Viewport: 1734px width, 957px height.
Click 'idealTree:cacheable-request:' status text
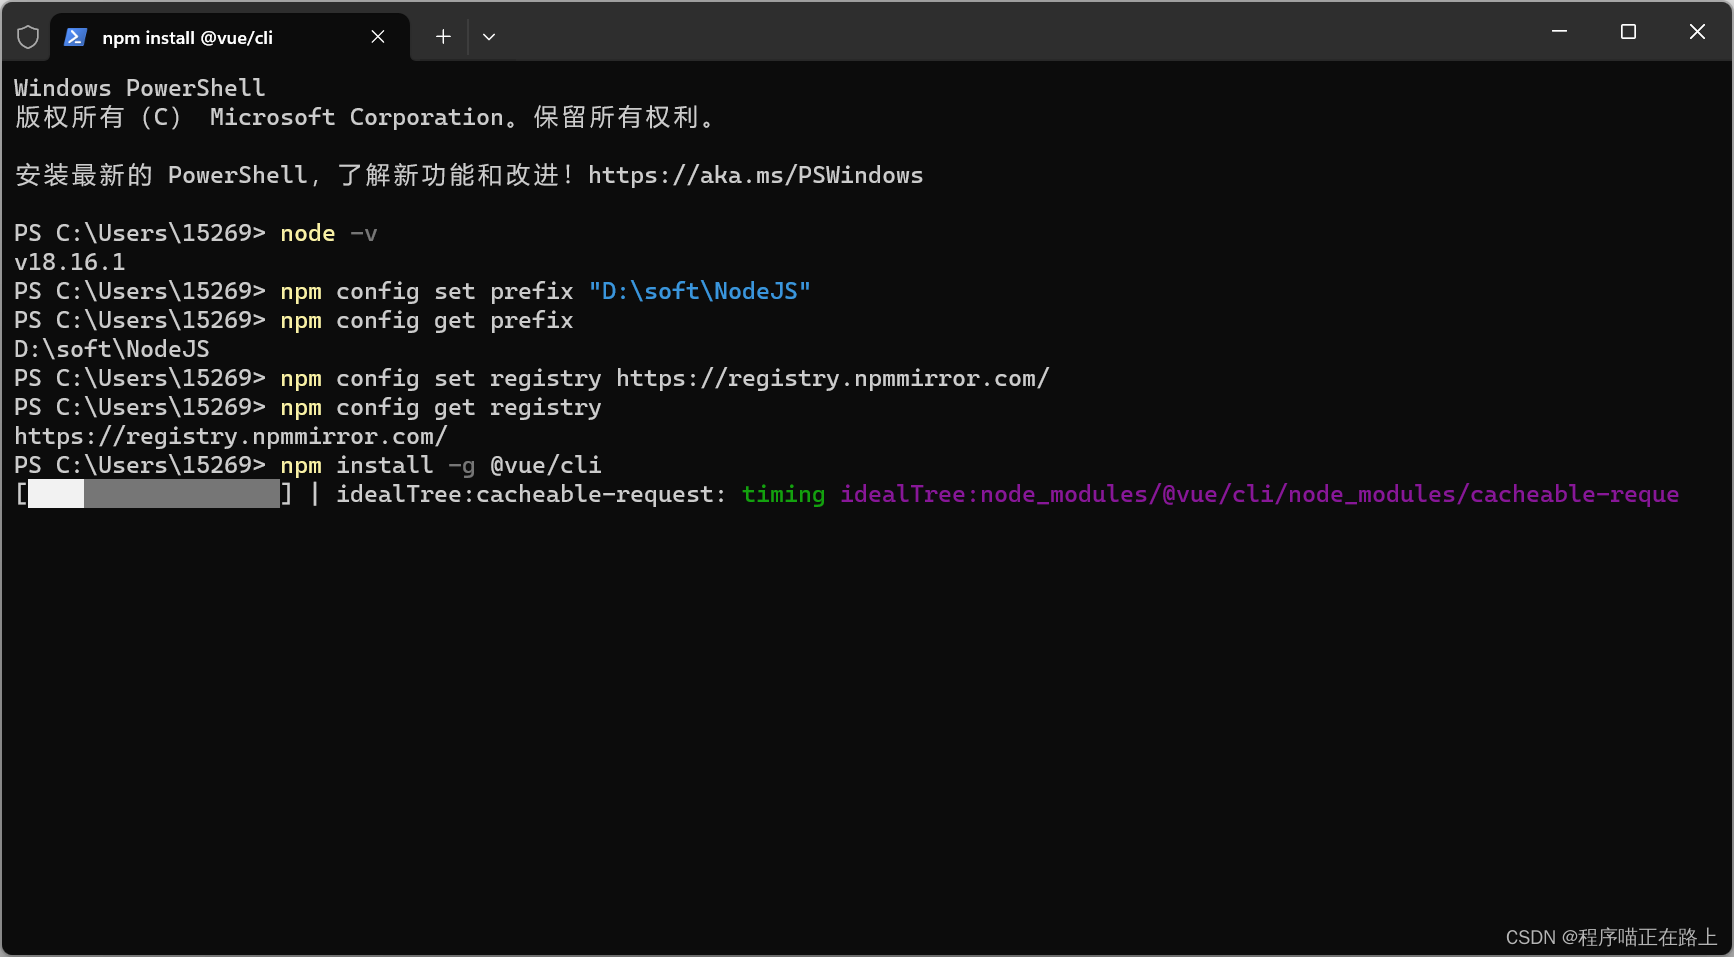pos(531,494)
